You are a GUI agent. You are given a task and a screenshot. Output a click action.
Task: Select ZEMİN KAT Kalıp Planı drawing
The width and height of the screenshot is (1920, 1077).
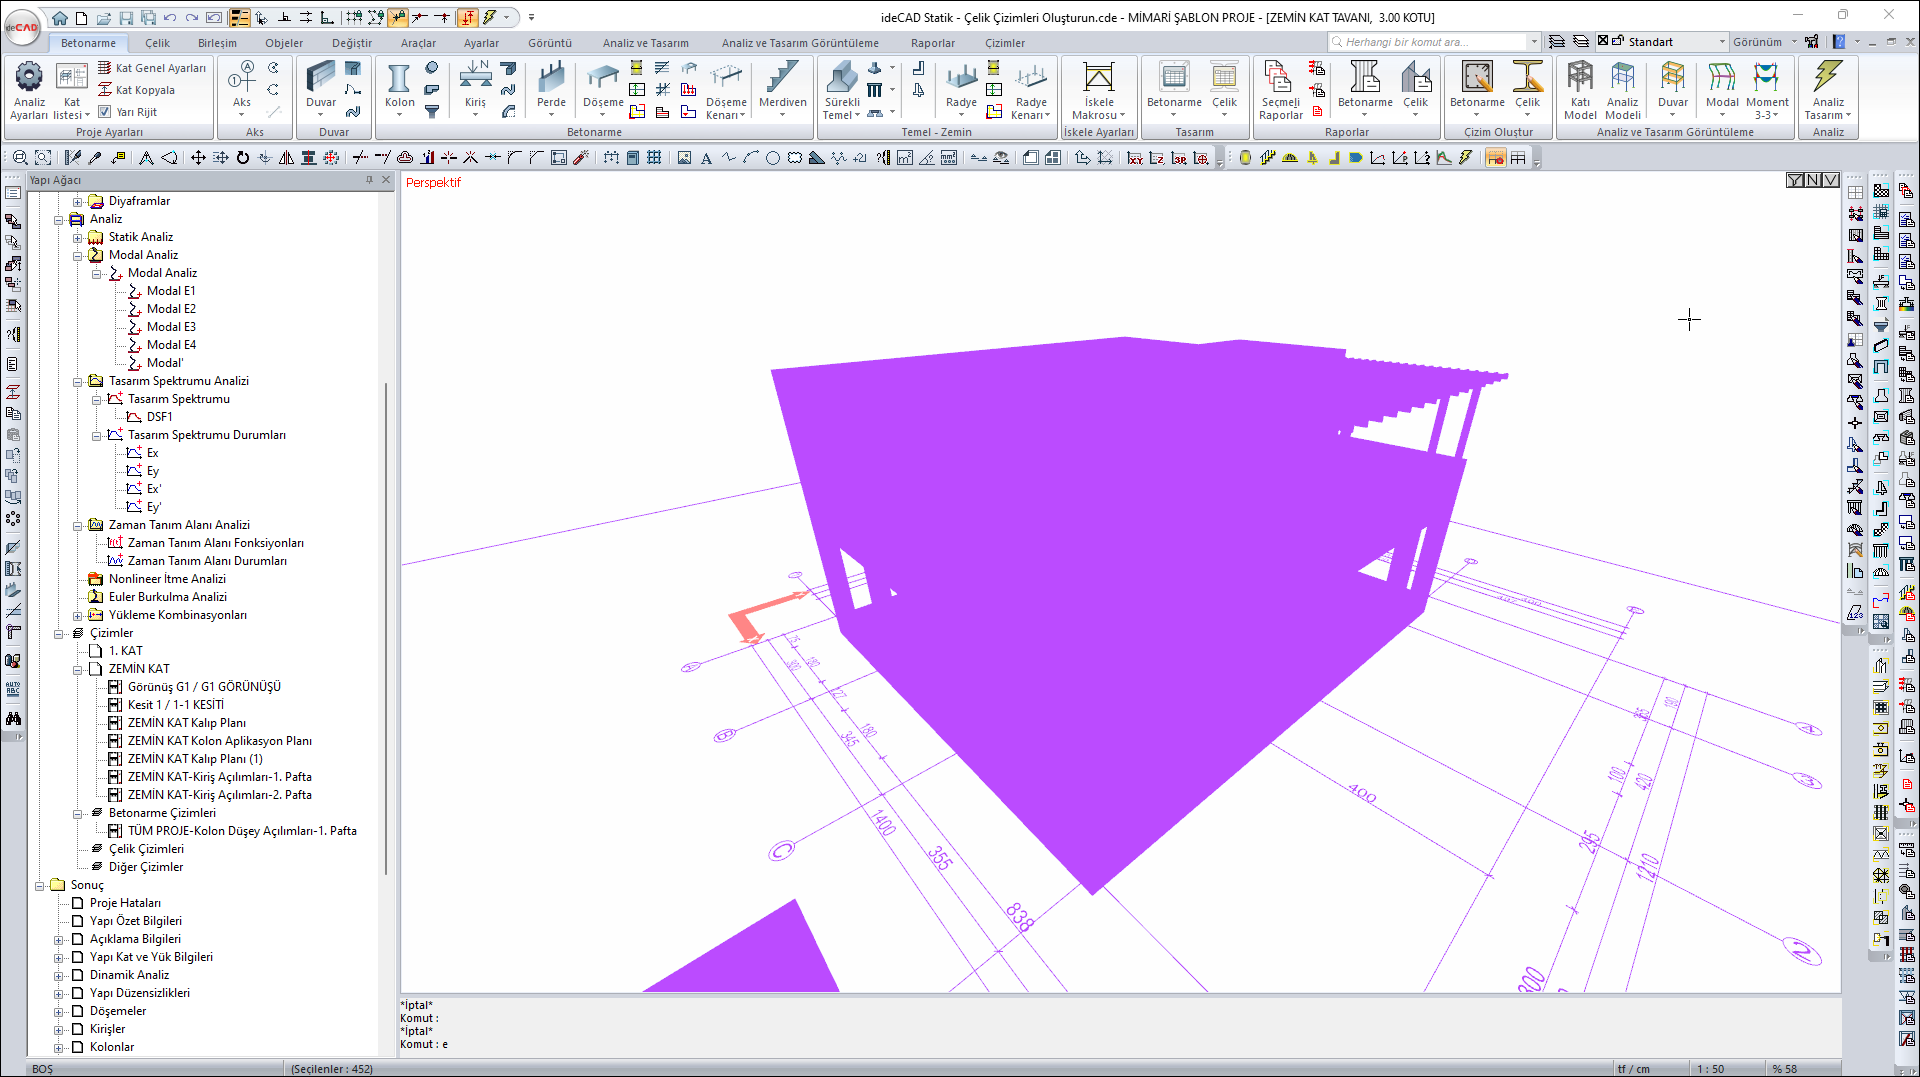(186, 723)
